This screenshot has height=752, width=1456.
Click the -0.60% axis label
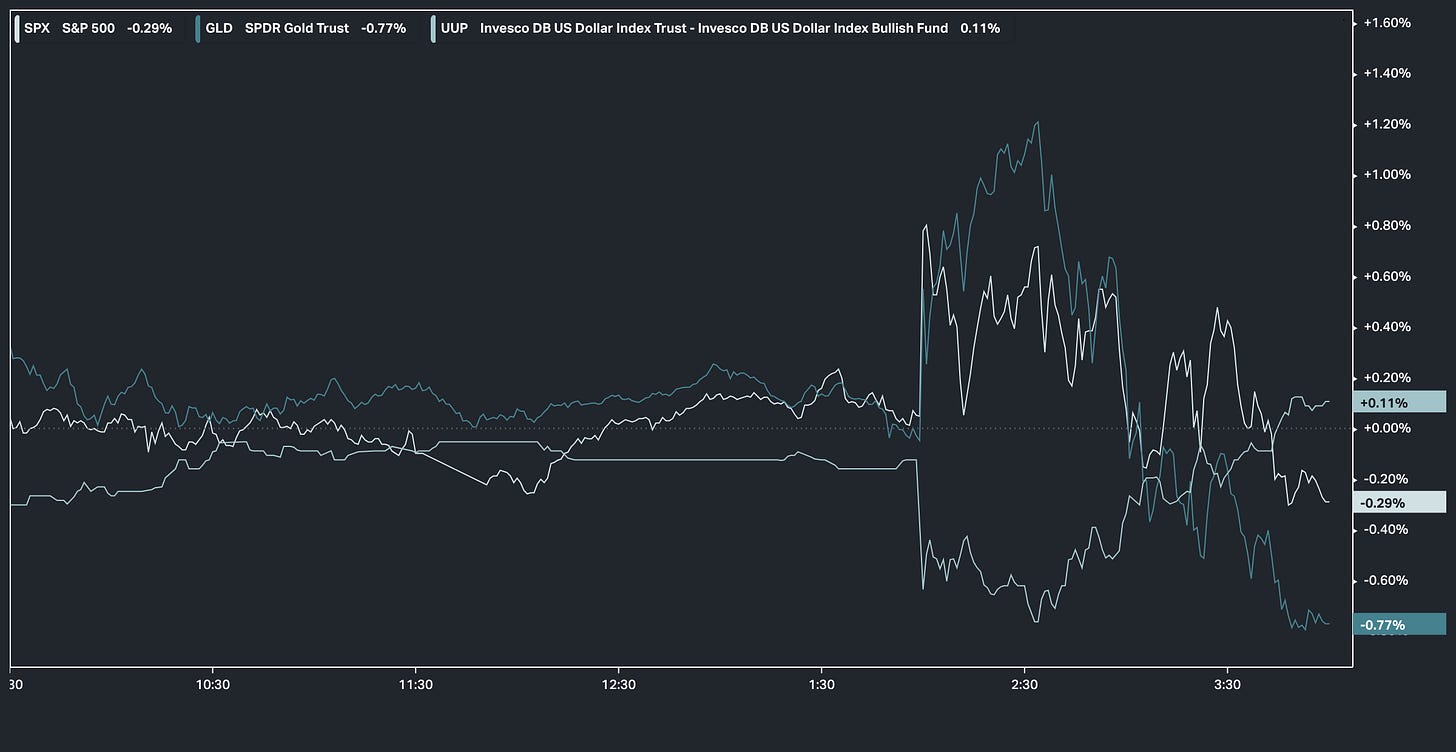(x=1387, y=580)
